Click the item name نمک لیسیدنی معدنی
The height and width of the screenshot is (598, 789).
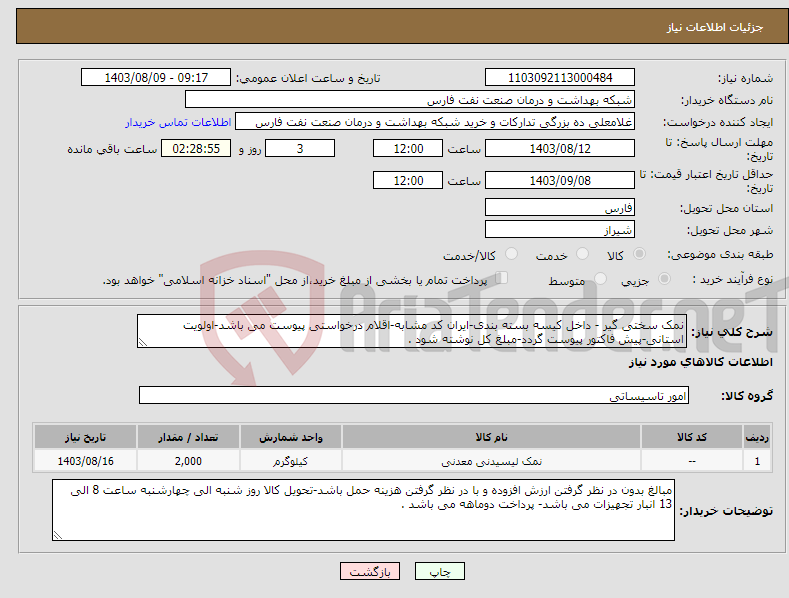click(x=491, y=461)
